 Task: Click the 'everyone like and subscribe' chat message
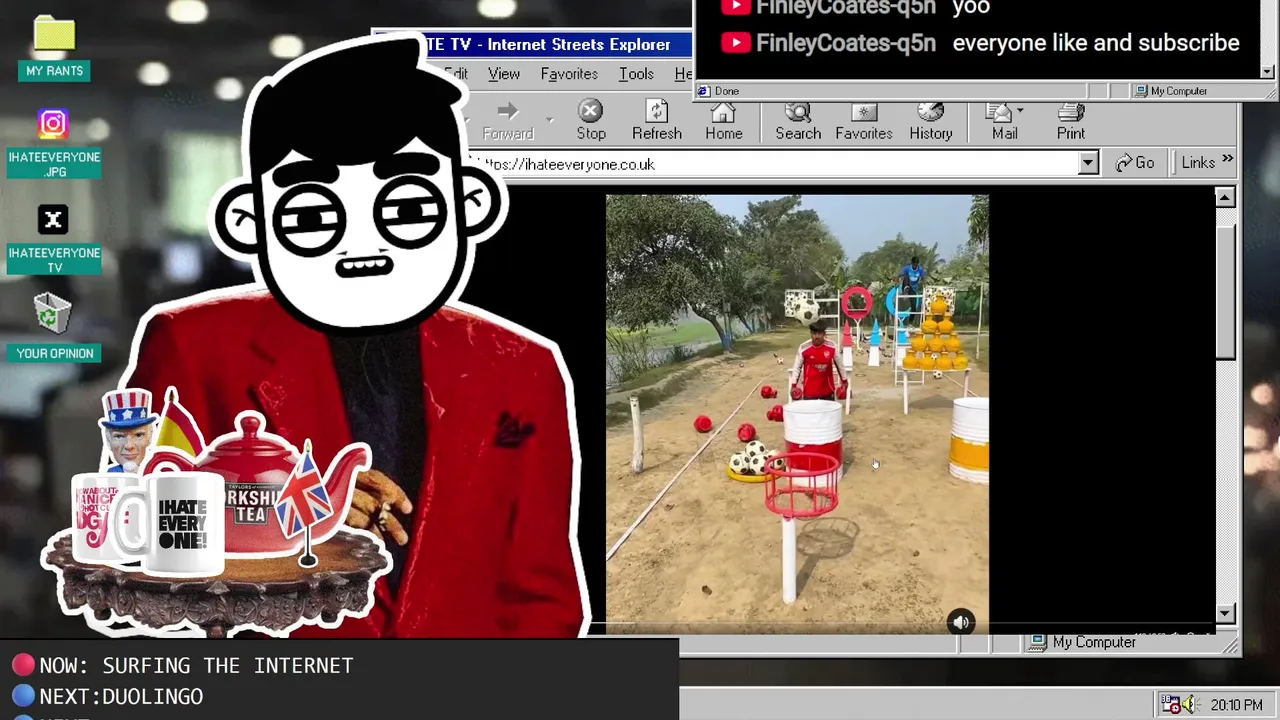1096,43
